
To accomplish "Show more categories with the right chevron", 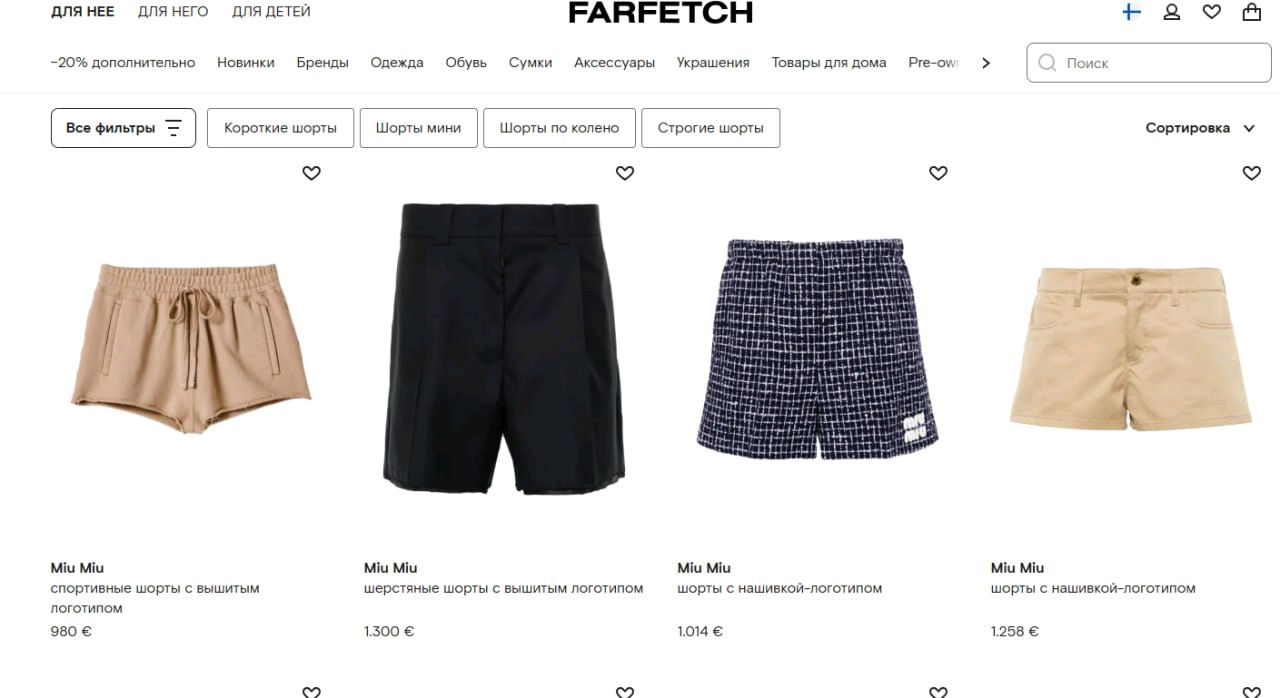I will pyautogui.click(x=986, y=63).
